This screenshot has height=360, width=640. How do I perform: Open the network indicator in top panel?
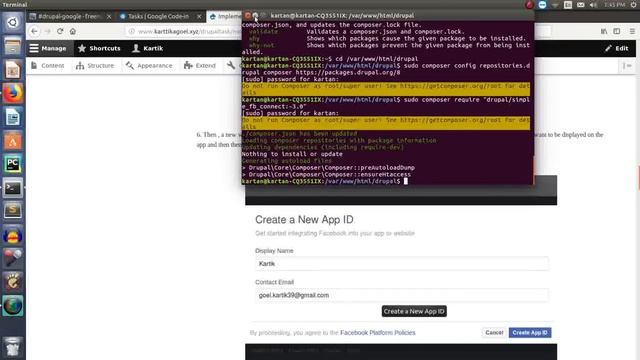tap(555, 4)
